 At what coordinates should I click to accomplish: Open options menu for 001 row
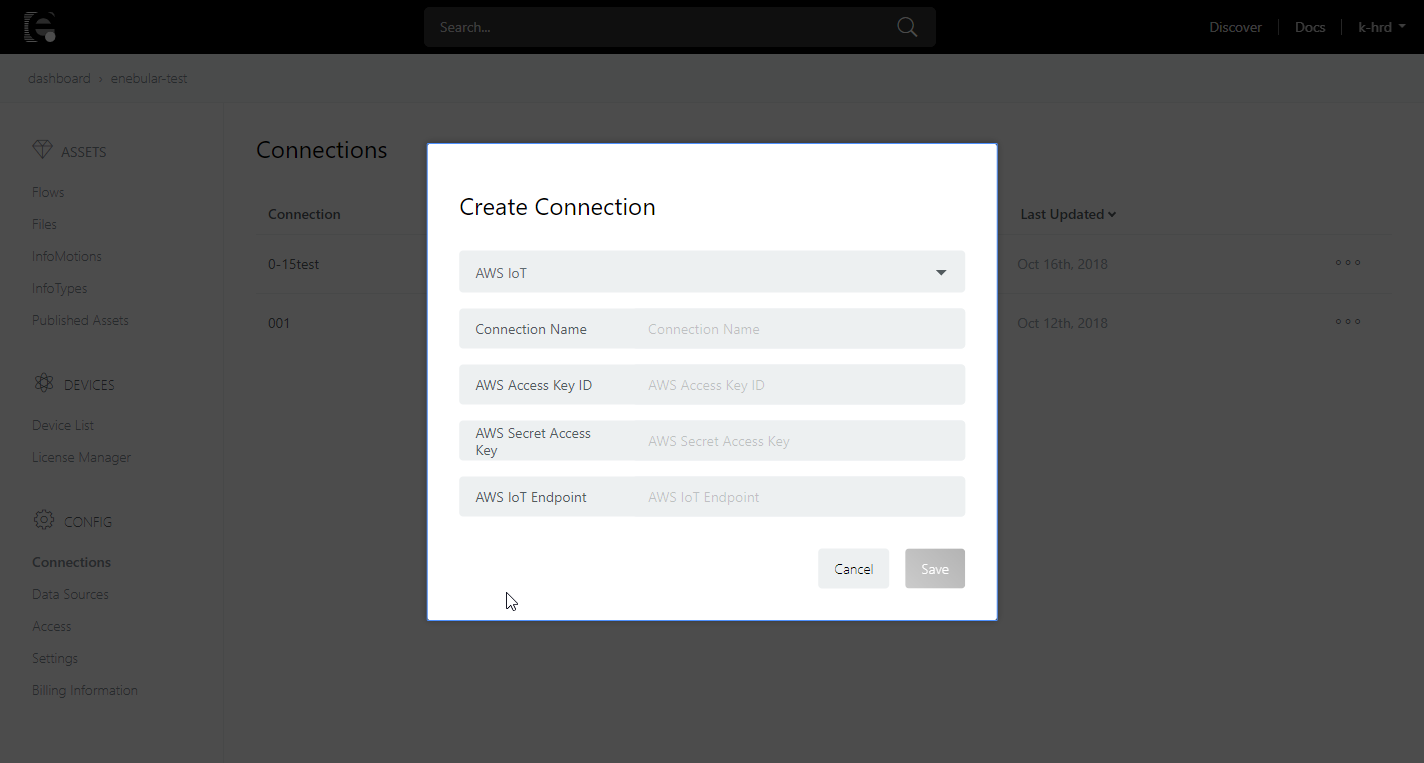(x=1347, y=323)
